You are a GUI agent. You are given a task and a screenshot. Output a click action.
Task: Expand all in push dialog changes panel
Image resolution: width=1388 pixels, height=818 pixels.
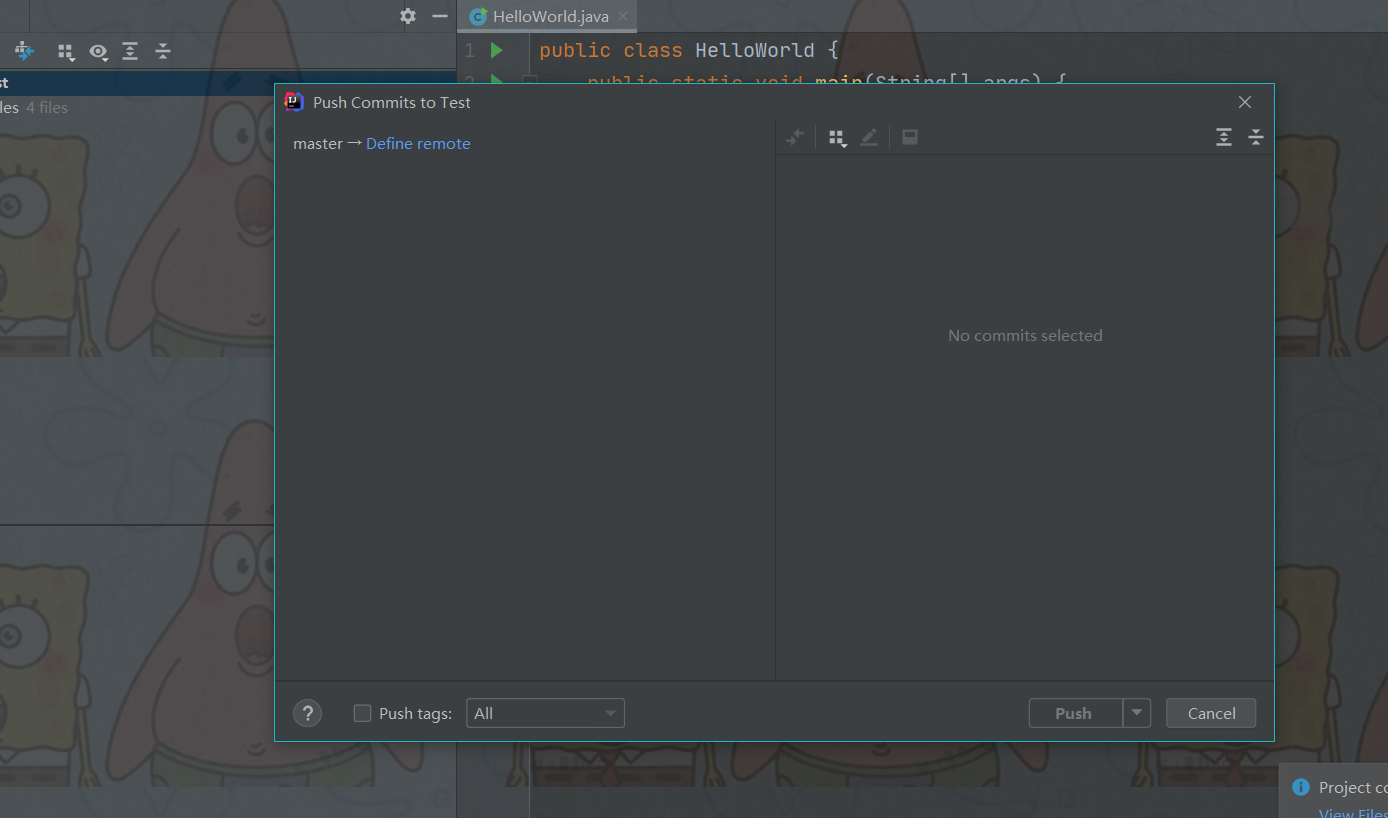tap(1224, 137)
